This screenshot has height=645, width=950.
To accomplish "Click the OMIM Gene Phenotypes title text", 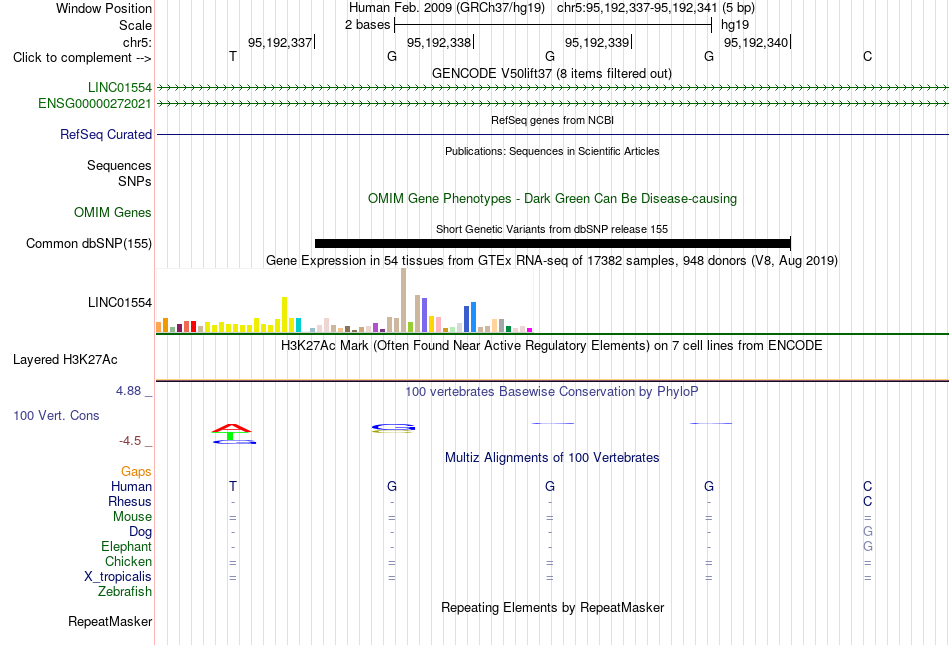I will click(x=553, y=199).
